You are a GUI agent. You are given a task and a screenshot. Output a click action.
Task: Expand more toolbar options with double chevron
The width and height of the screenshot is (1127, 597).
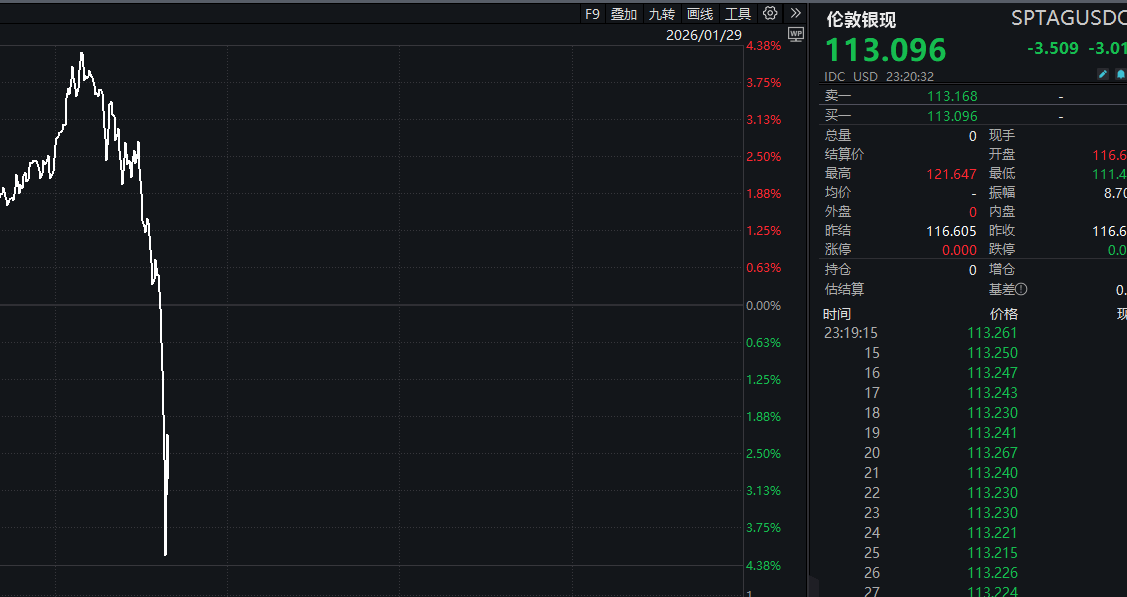point(796,13)
